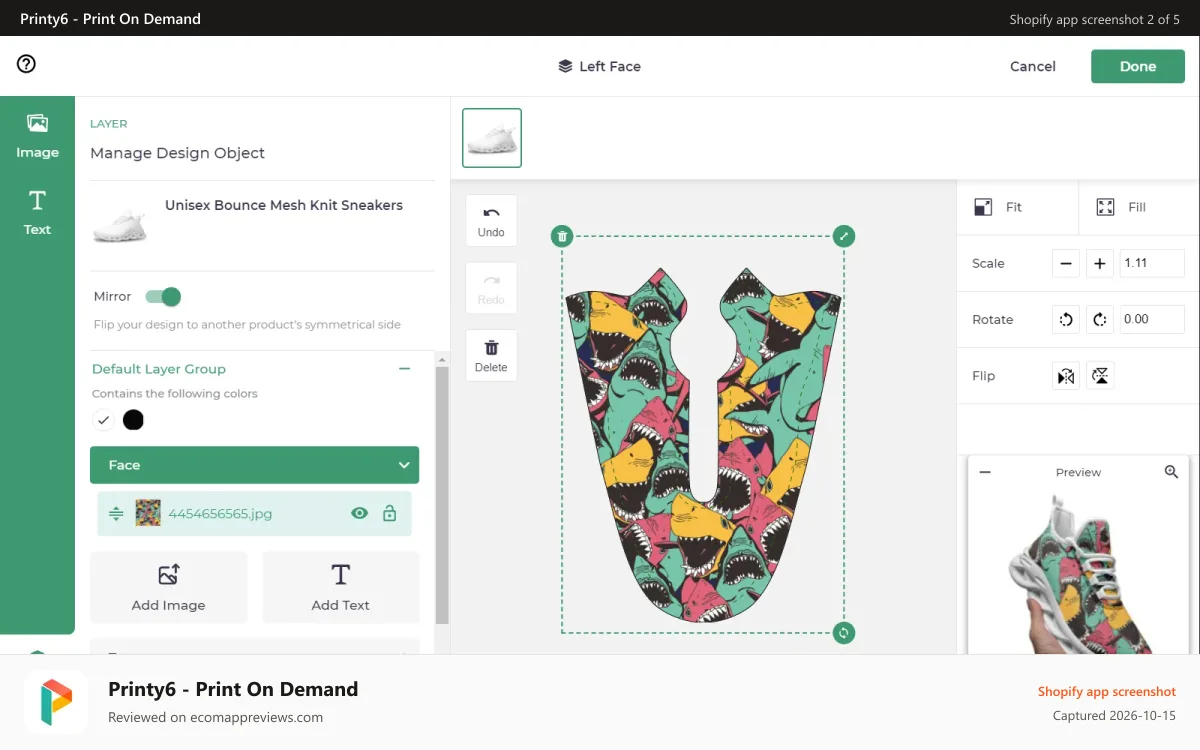Click the shark pattern design on canvas
Viewport: 1200px width, 750px height.
703,445
